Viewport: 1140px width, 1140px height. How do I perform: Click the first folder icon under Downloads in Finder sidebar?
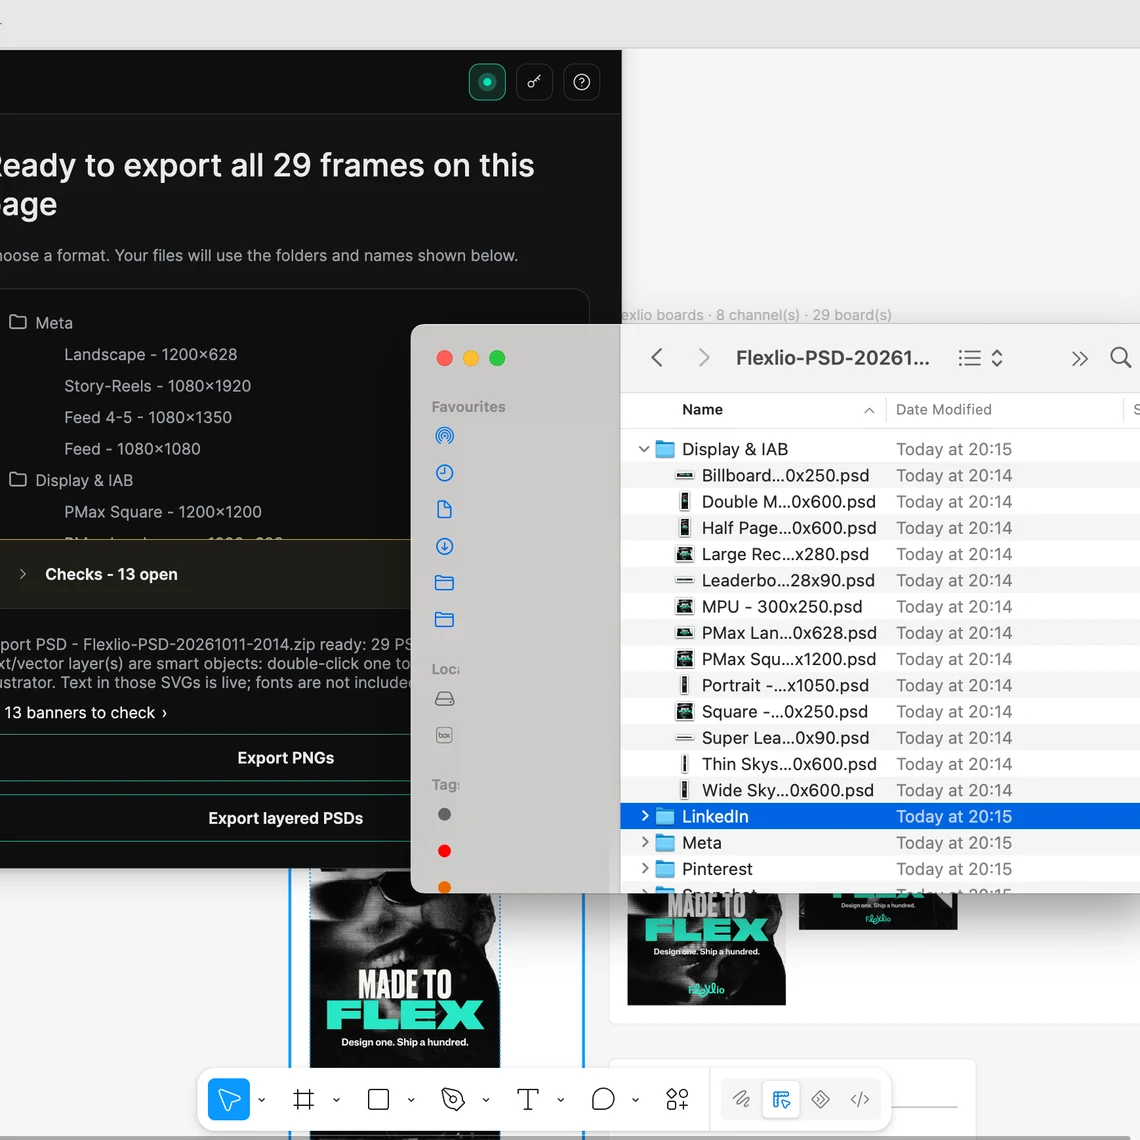[444, 582]
